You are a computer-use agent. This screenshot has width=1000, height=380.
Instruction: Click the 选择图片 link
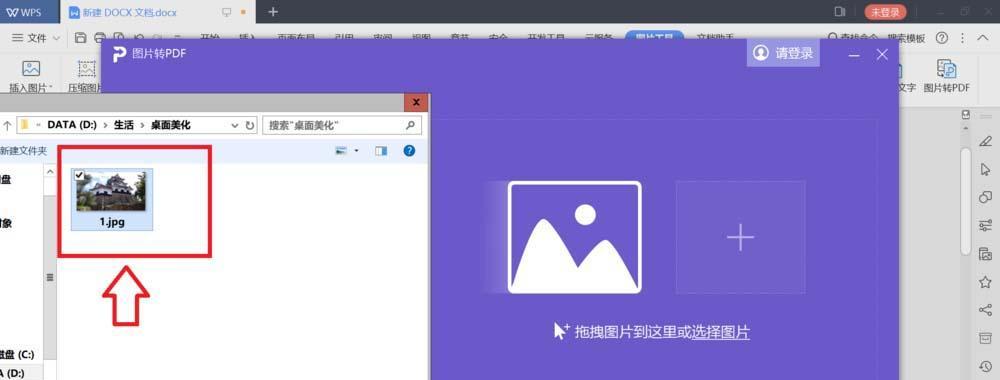(721, 332)
